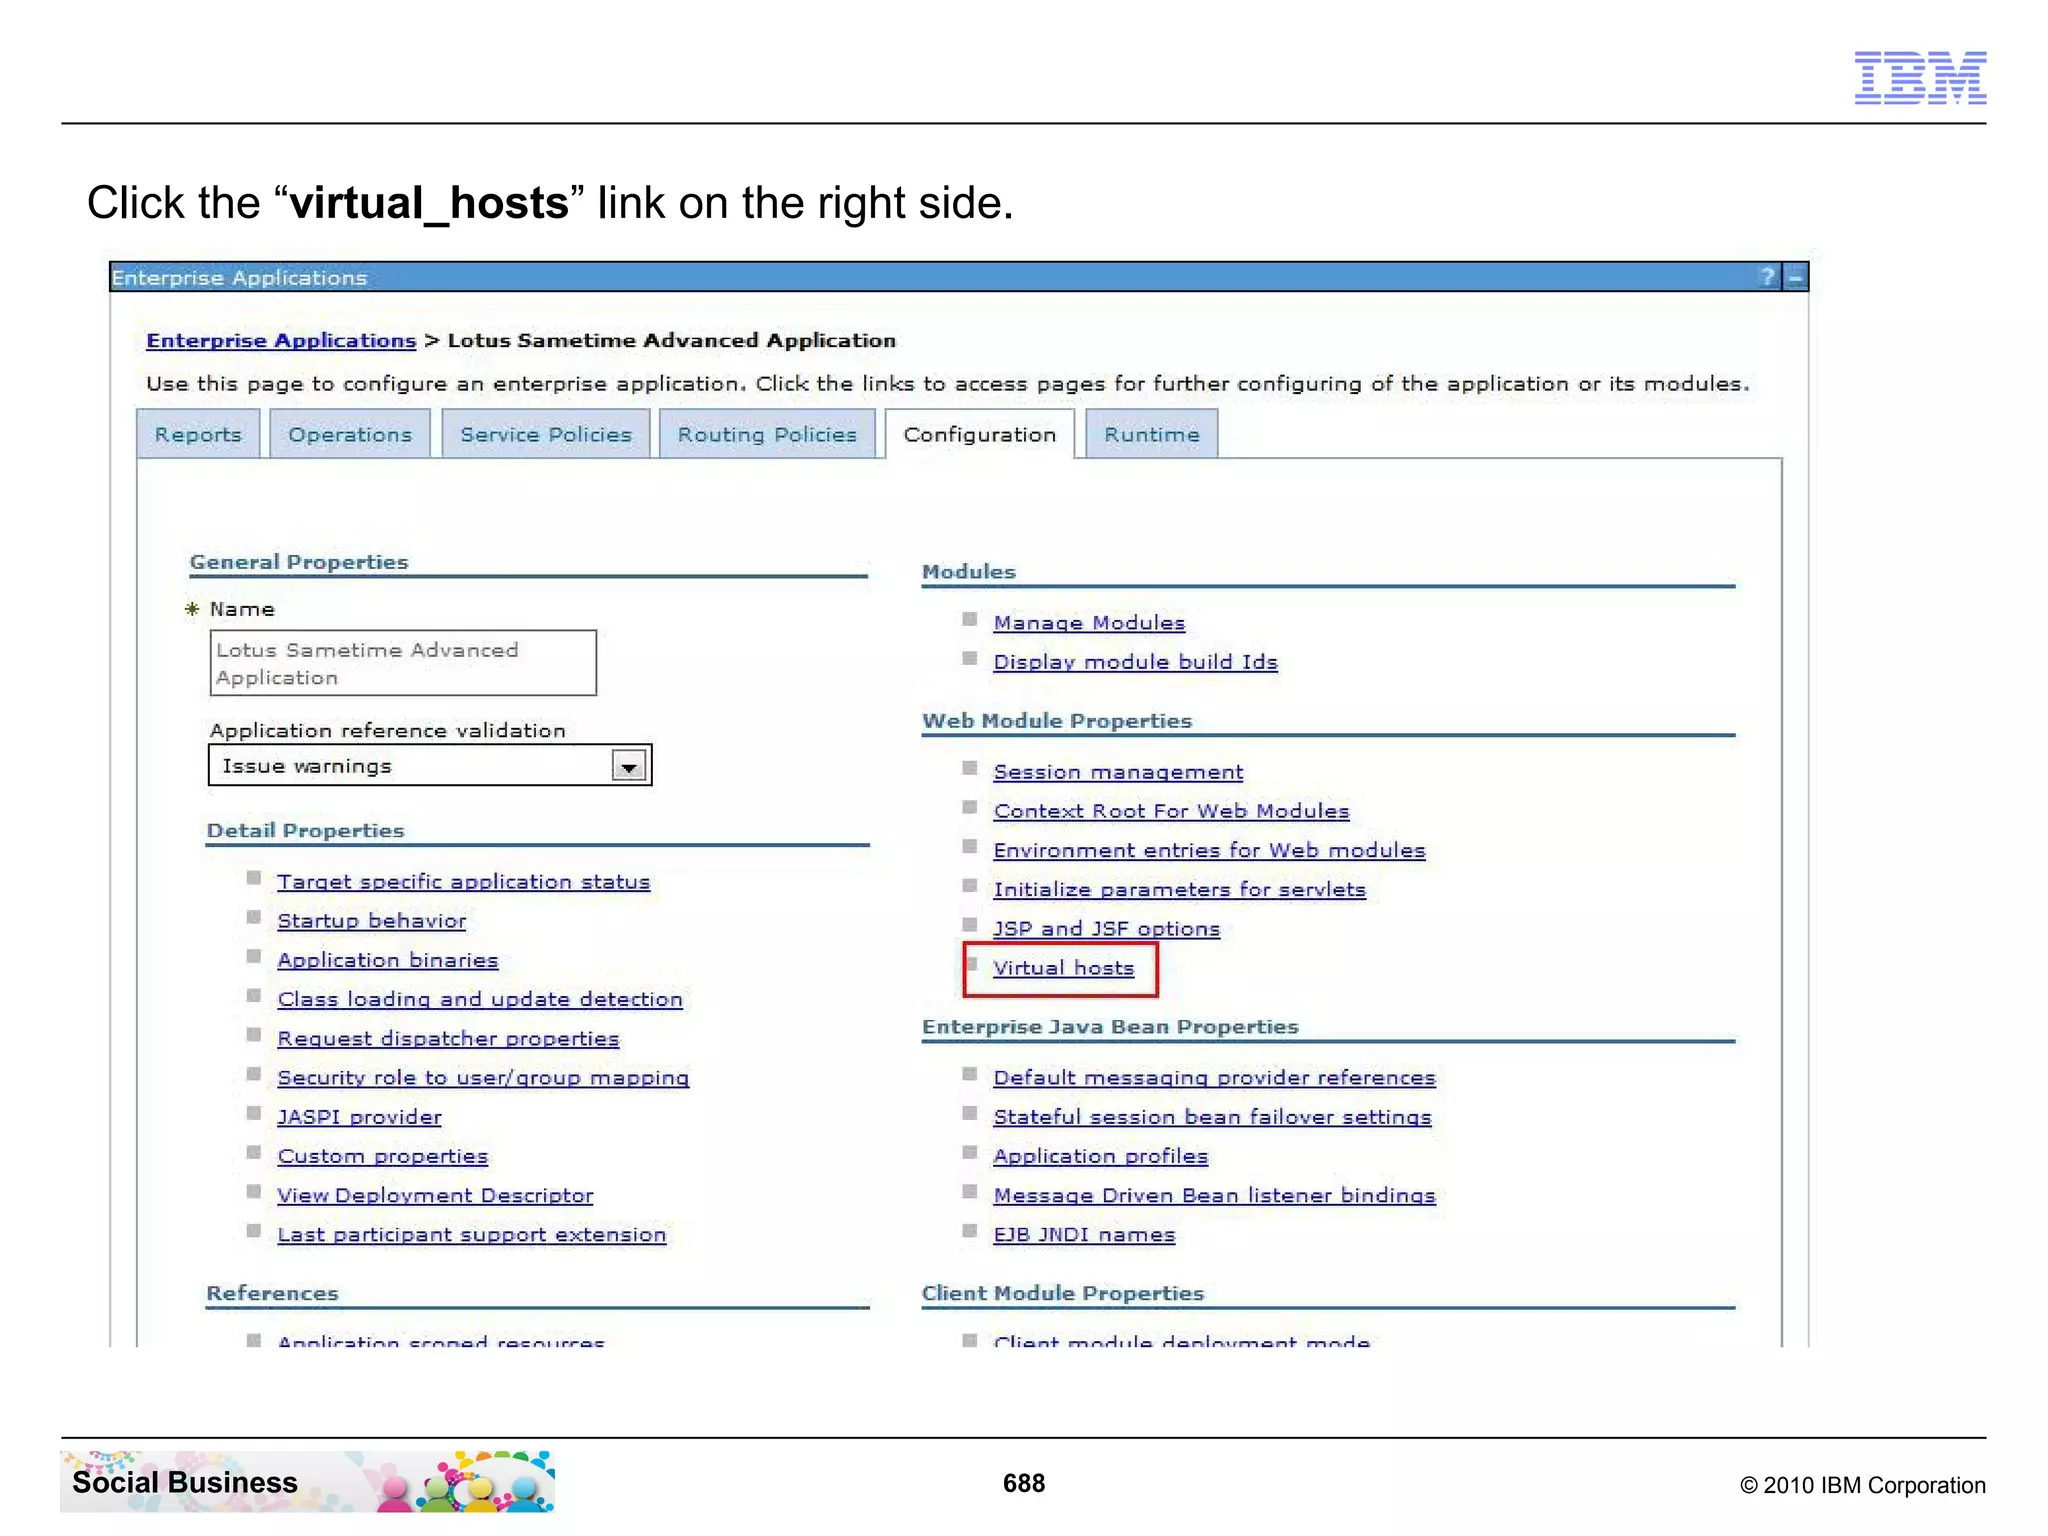This screenshot has width=2048, height=1536.
Task: Click the Virtual hosts link
Action: coord(1063,968)
